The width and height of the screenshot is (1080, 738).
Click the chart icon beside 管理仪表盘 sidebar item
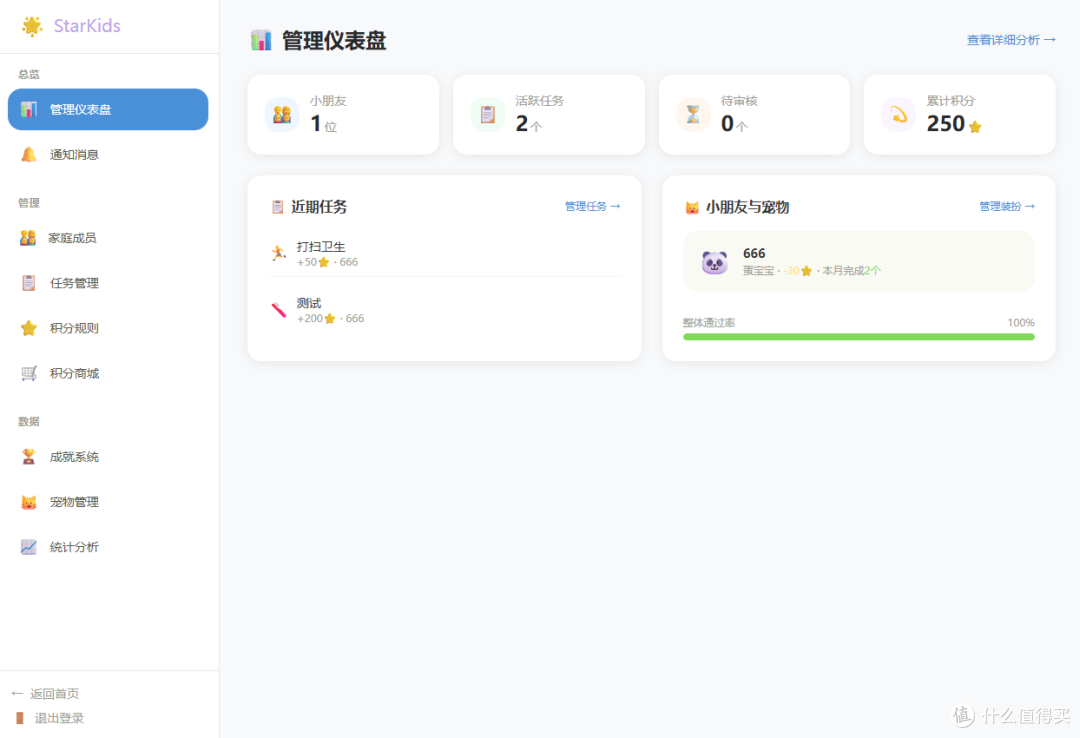(29, 110)
